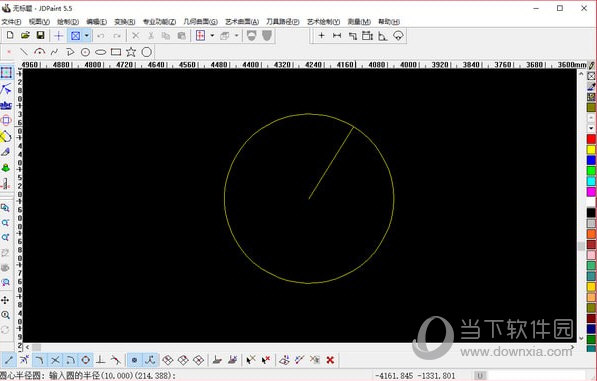
Task: Select the abc text tool in left sidebar
Action: click(6, 105)
